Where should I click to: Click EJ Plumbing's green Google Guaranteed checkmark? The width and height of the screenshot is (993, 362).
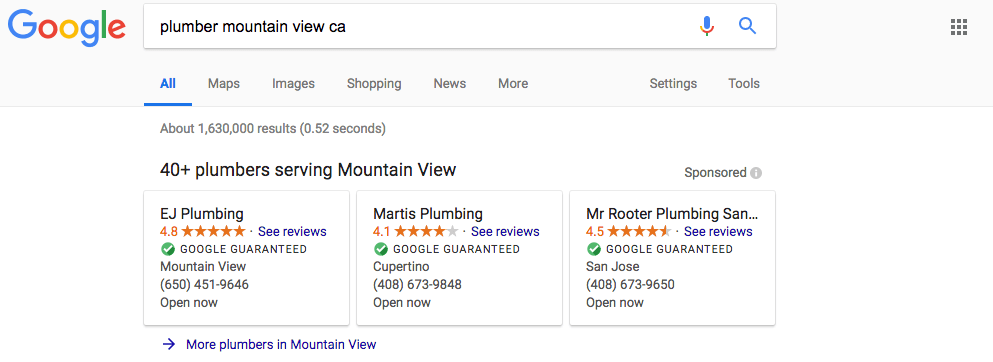click(x=168, y=249)
